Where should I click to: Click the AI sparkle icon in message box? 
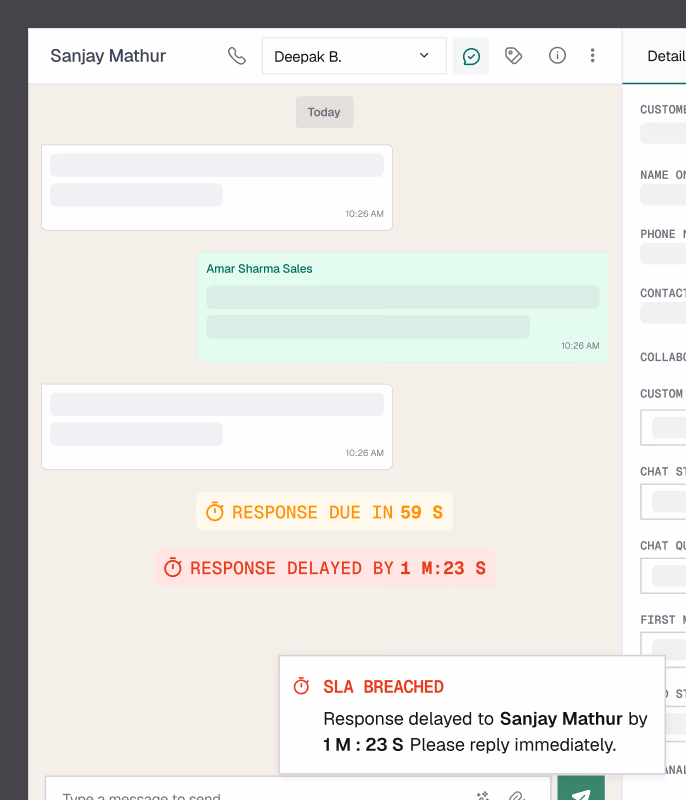coord(483,796)
